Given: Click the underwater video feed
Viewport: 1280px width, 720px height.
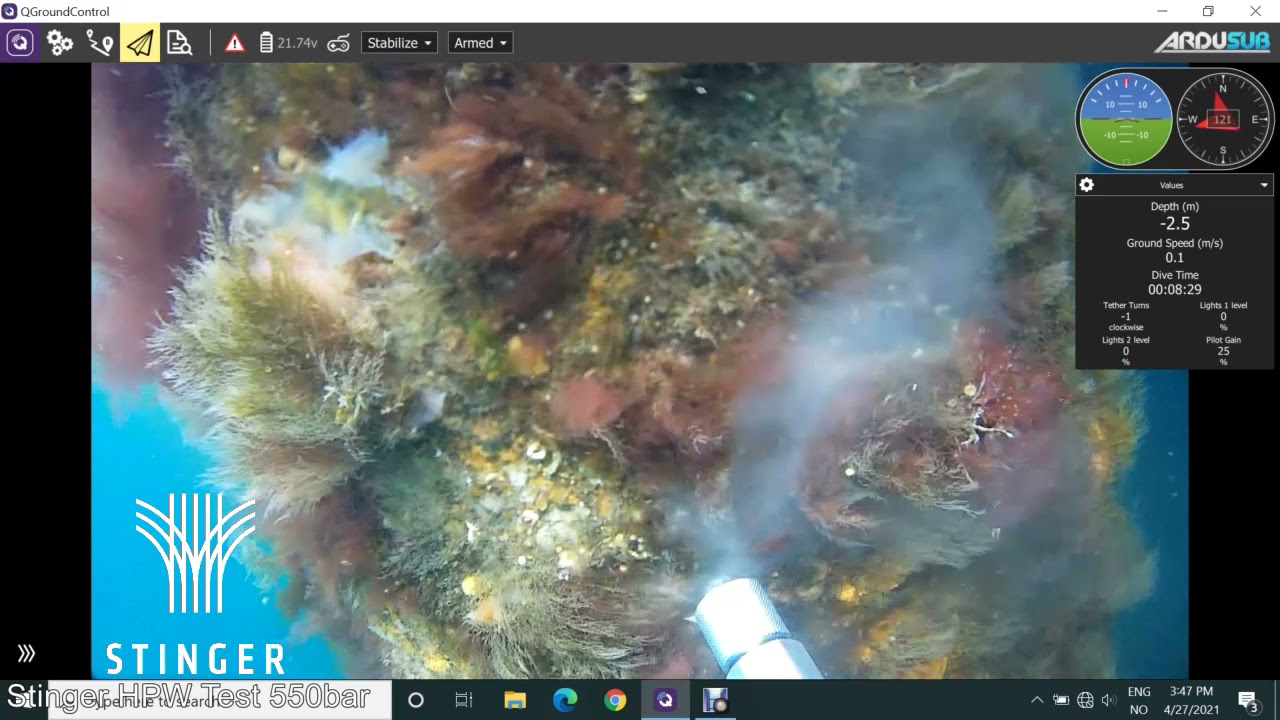Looking at the screenshot, I should (640, 370).
